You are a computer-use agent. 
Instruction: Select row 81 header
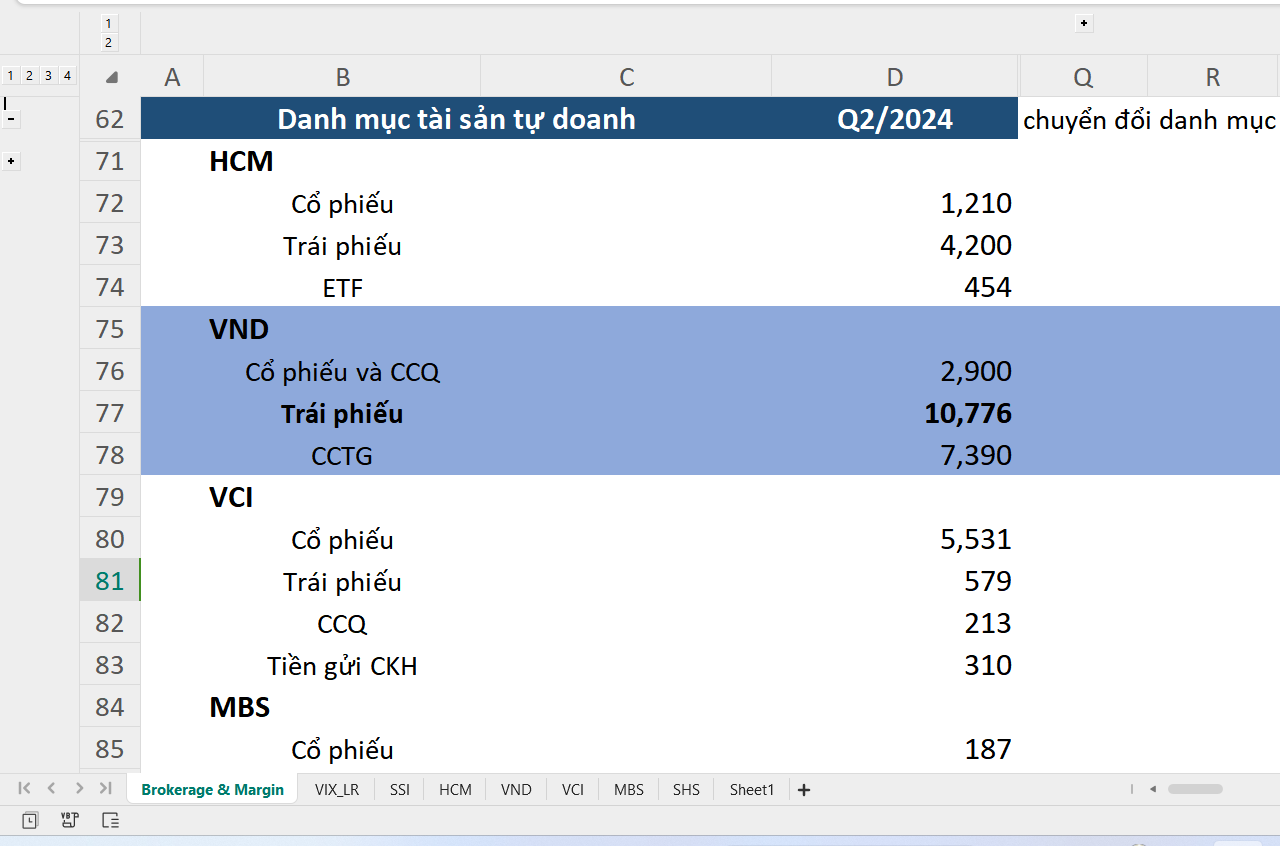coord(110,581)
